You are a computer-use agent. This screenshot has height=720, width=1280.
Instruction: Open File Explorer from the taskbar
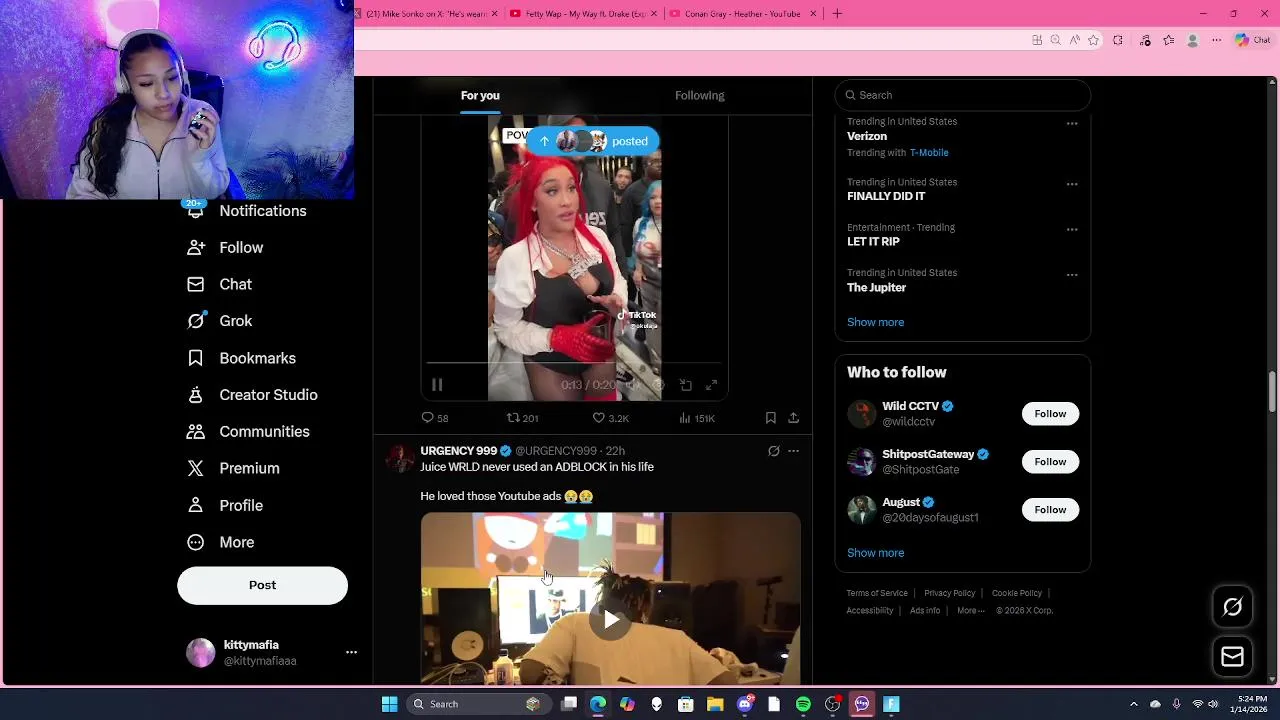coord(715,704)
